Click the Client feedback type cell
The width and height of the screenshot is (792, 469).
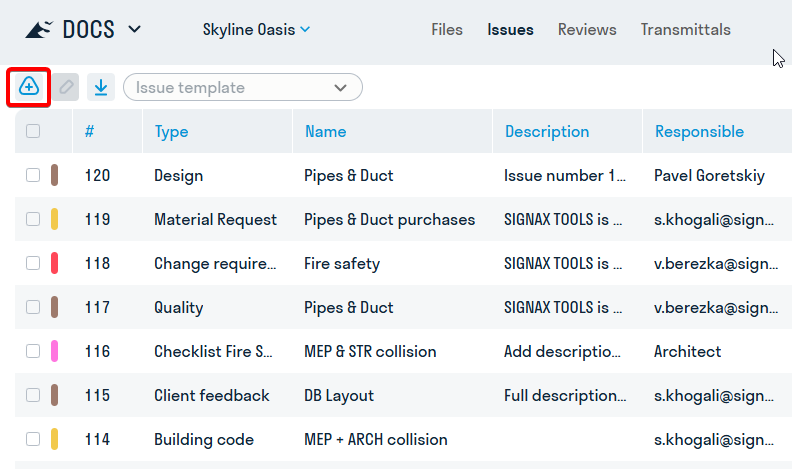click(x=212, y=395)
